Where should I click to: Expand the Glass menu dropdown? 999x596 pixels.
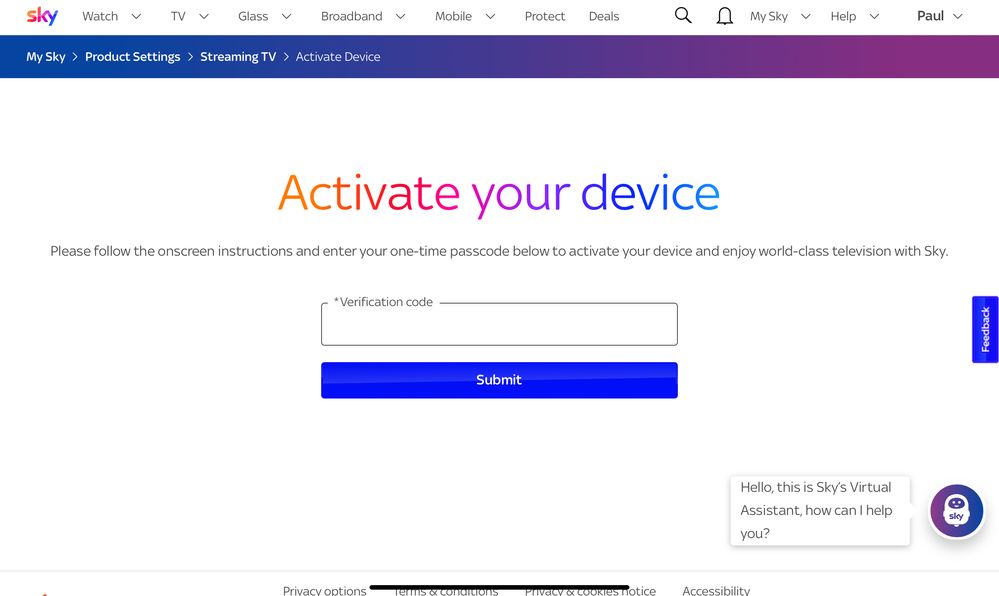(264, 16)
